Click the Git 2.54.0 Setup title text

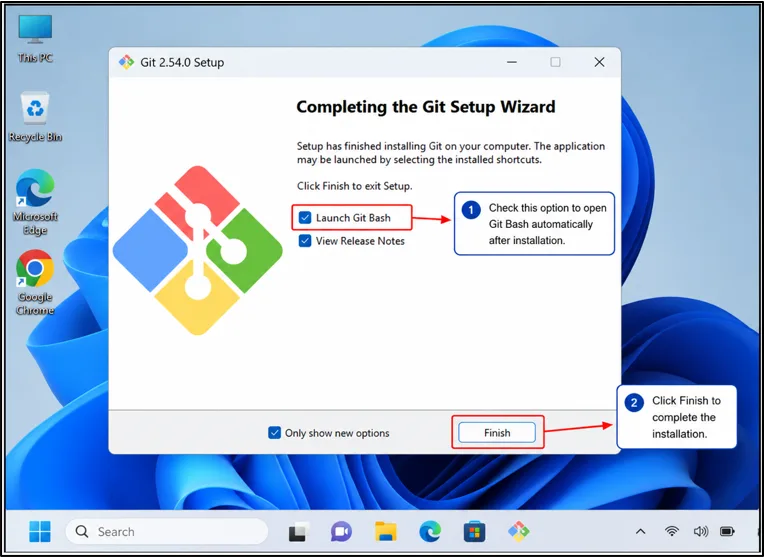pyautogui.click(x=182, y=62)
